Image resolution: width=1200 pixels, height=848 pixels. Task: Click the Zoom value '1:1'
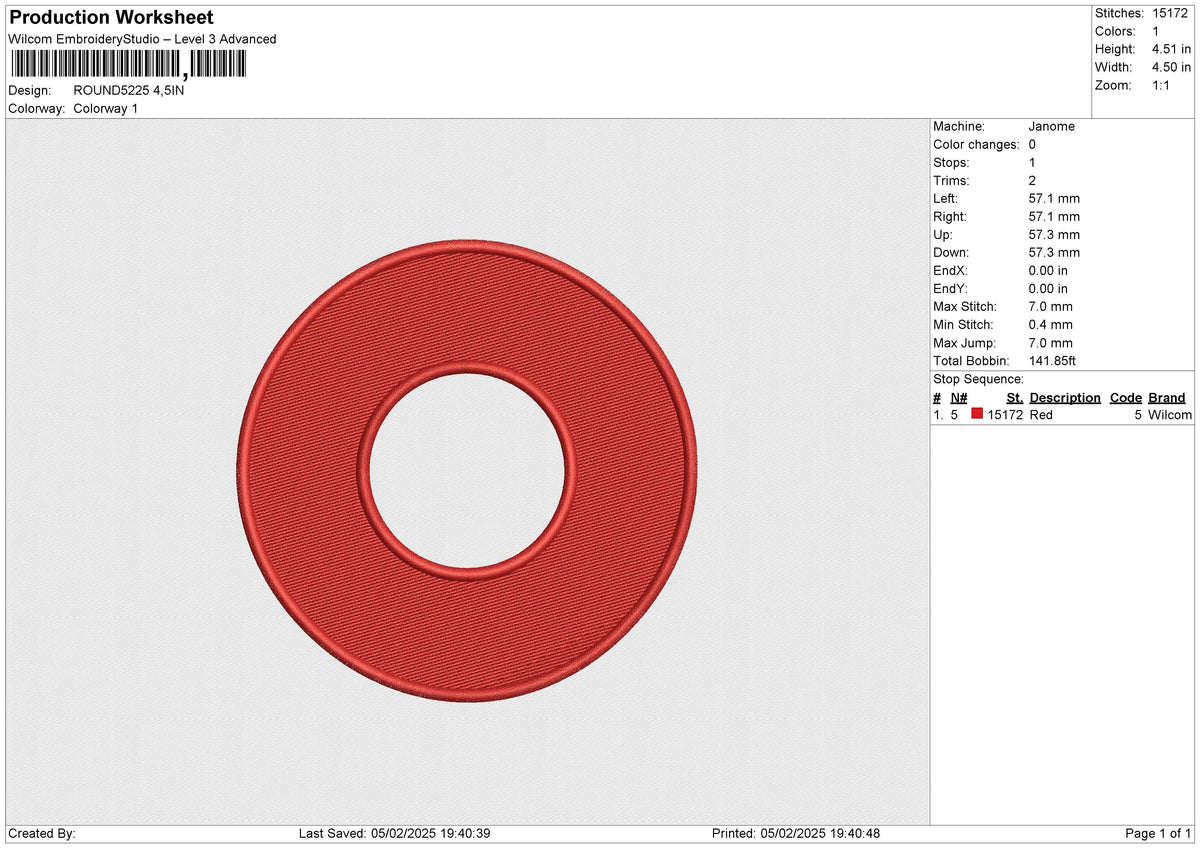click(x=1162, y=85)
